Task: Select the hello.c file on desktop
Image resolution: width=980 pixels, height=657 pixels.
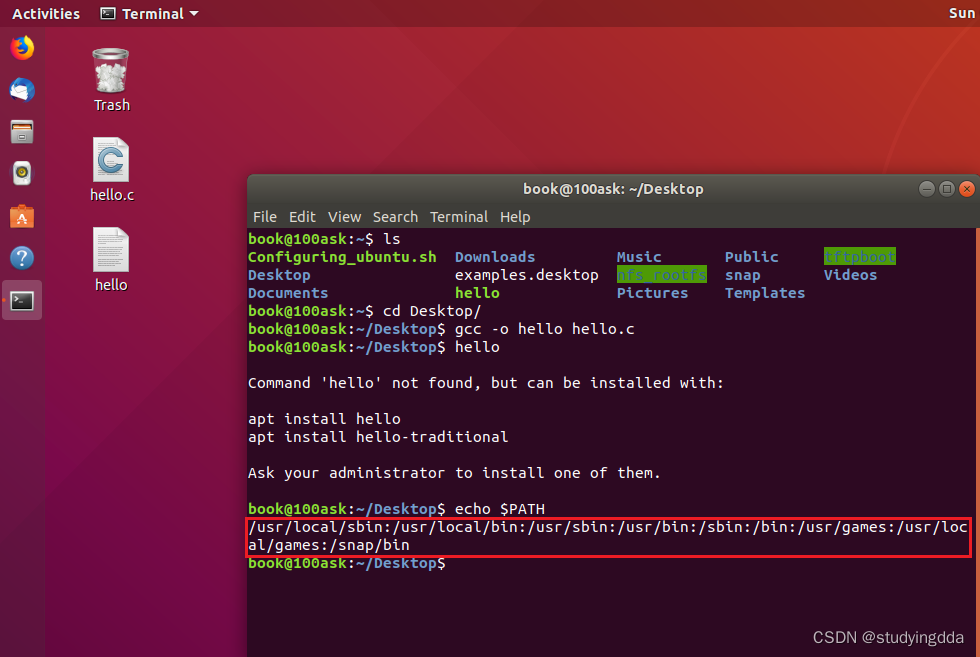Action: point(111,169)
